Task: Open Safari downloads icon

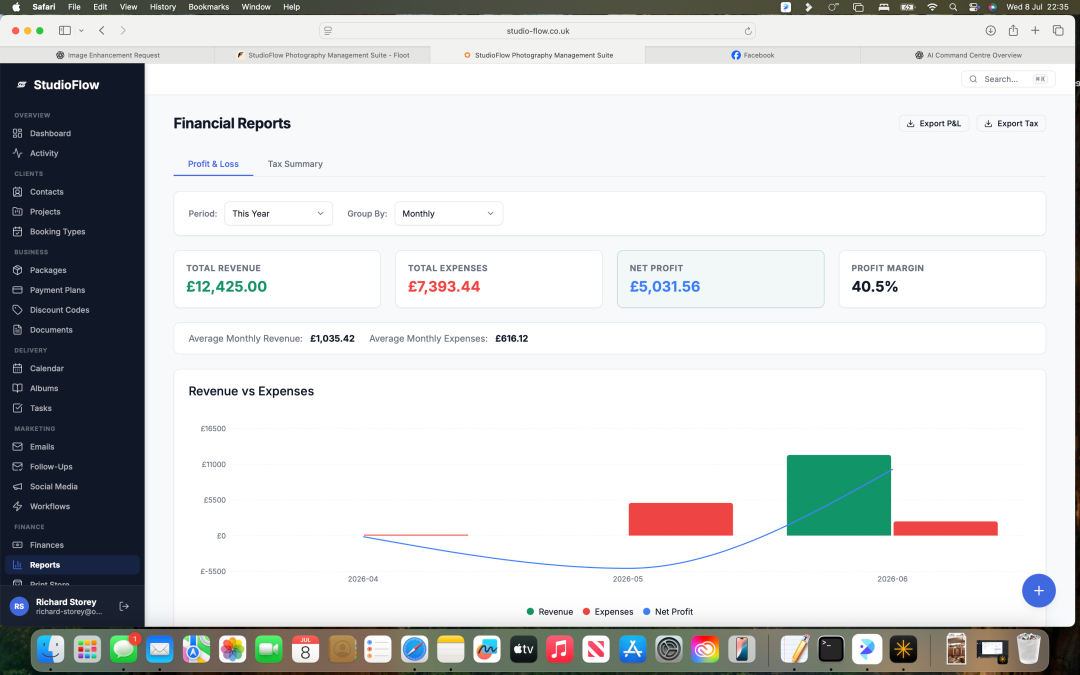Action: pyautogui.click(x=990, y=30)
